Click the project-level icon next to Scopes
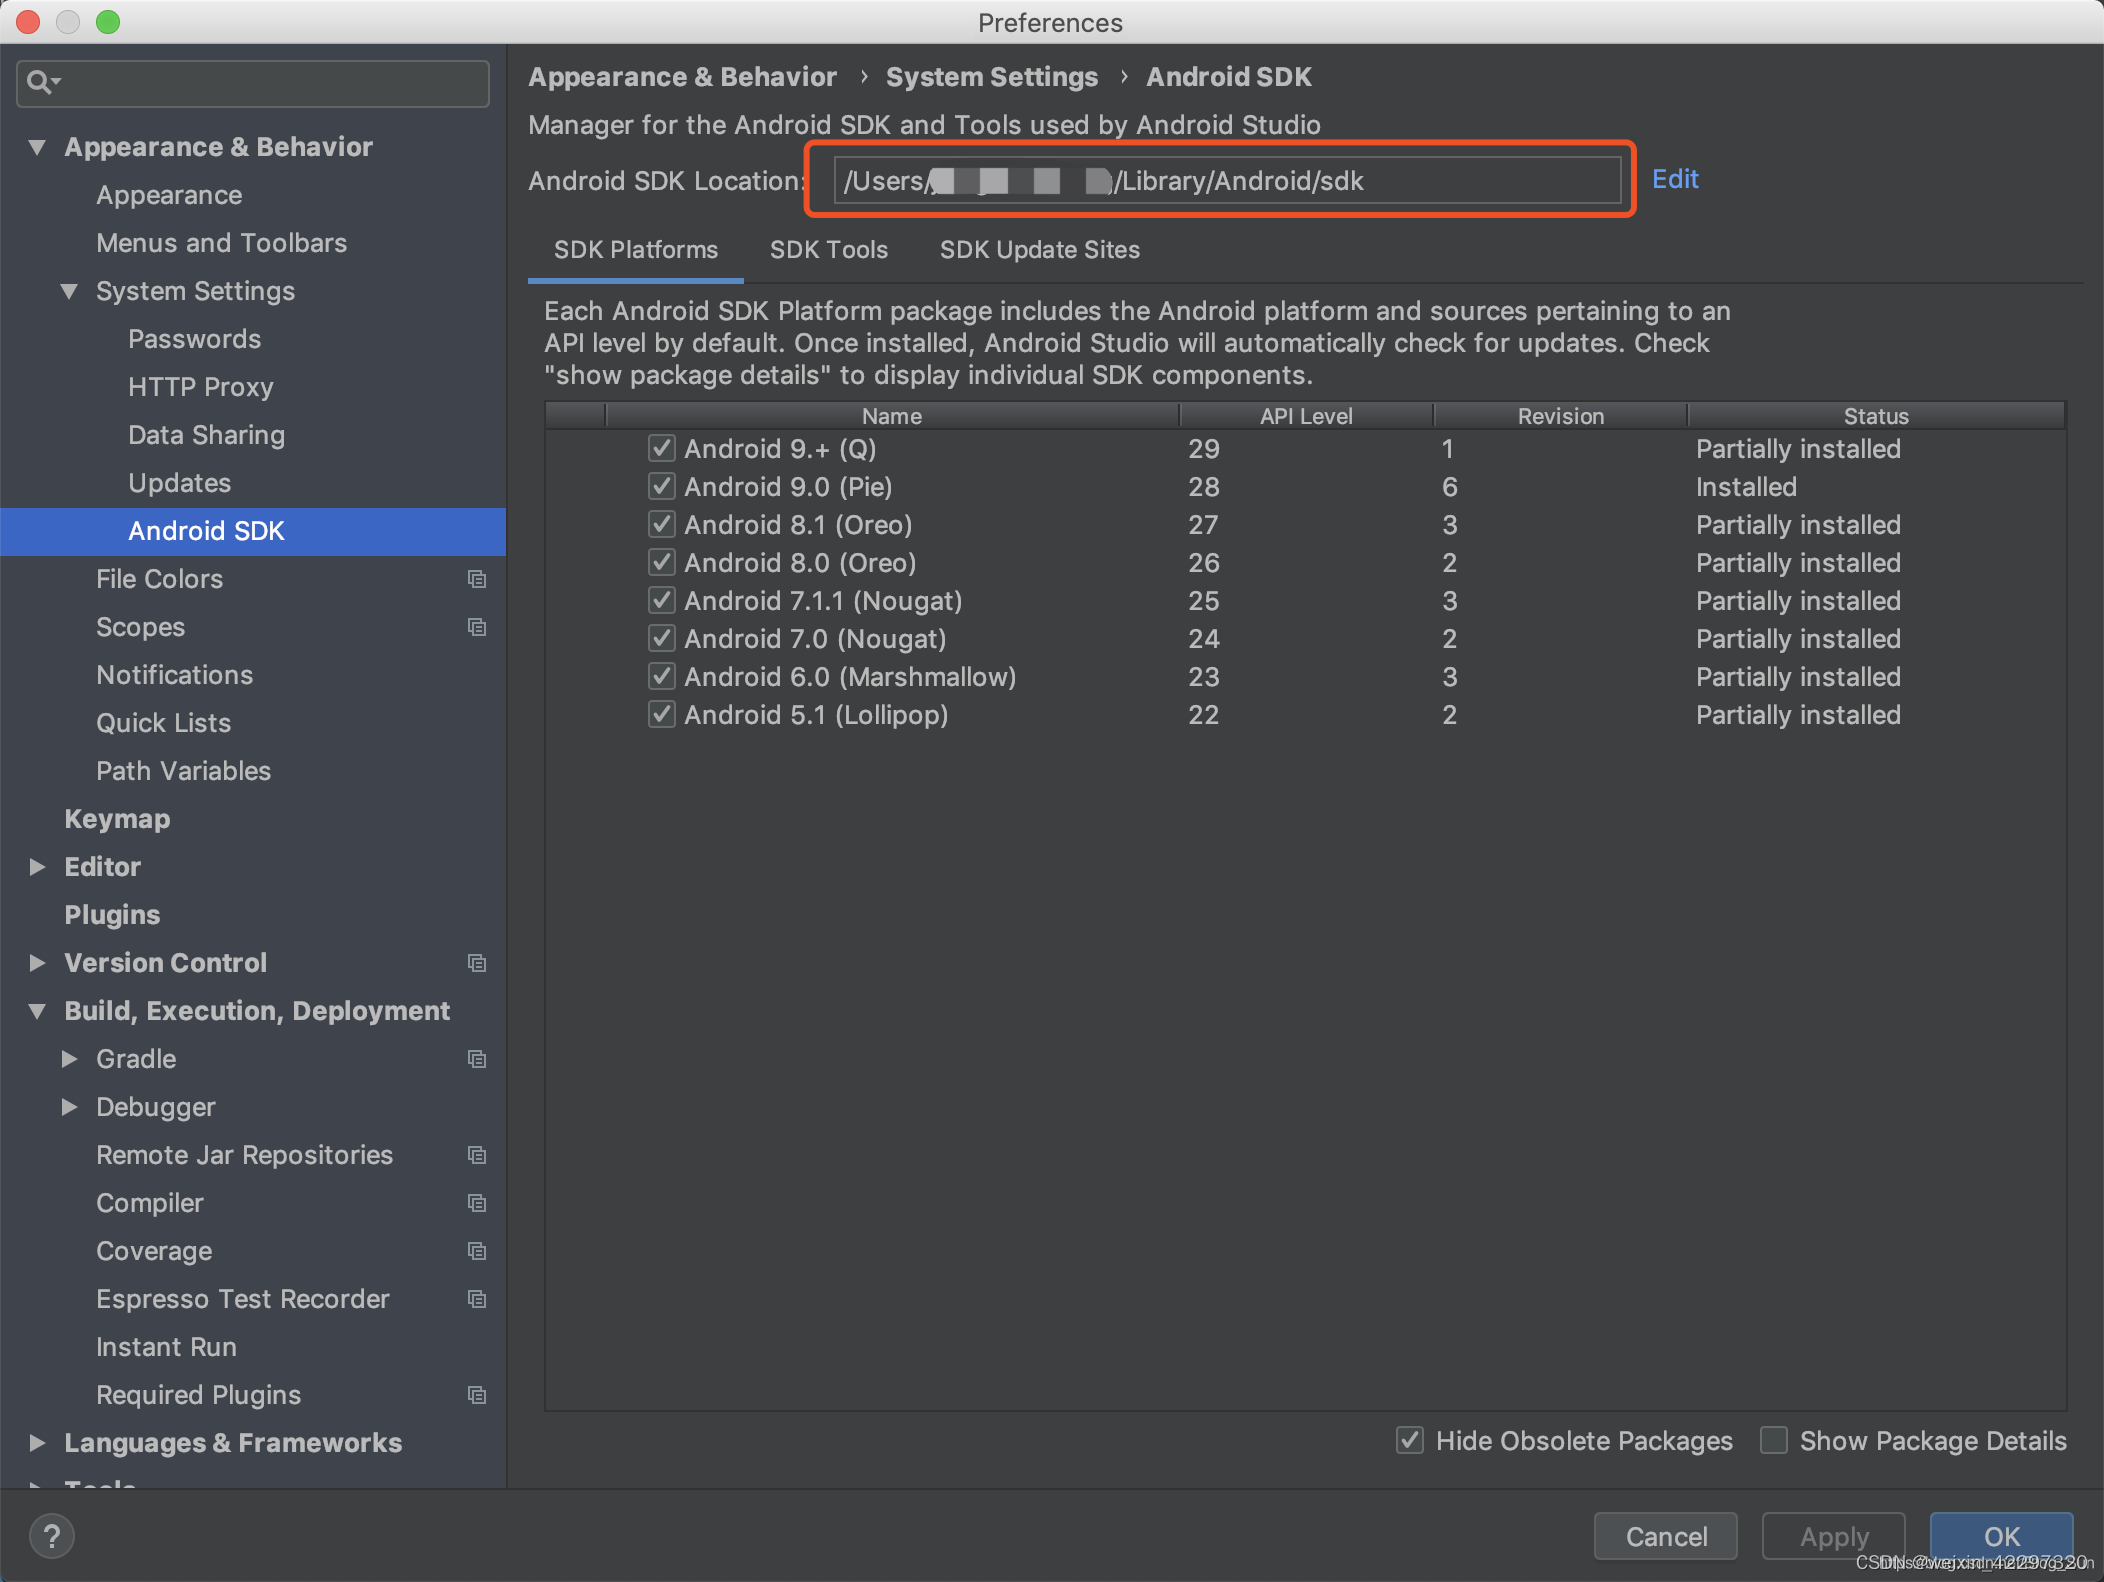This screenshot has height=1582, width=2104. click(477, 627)
